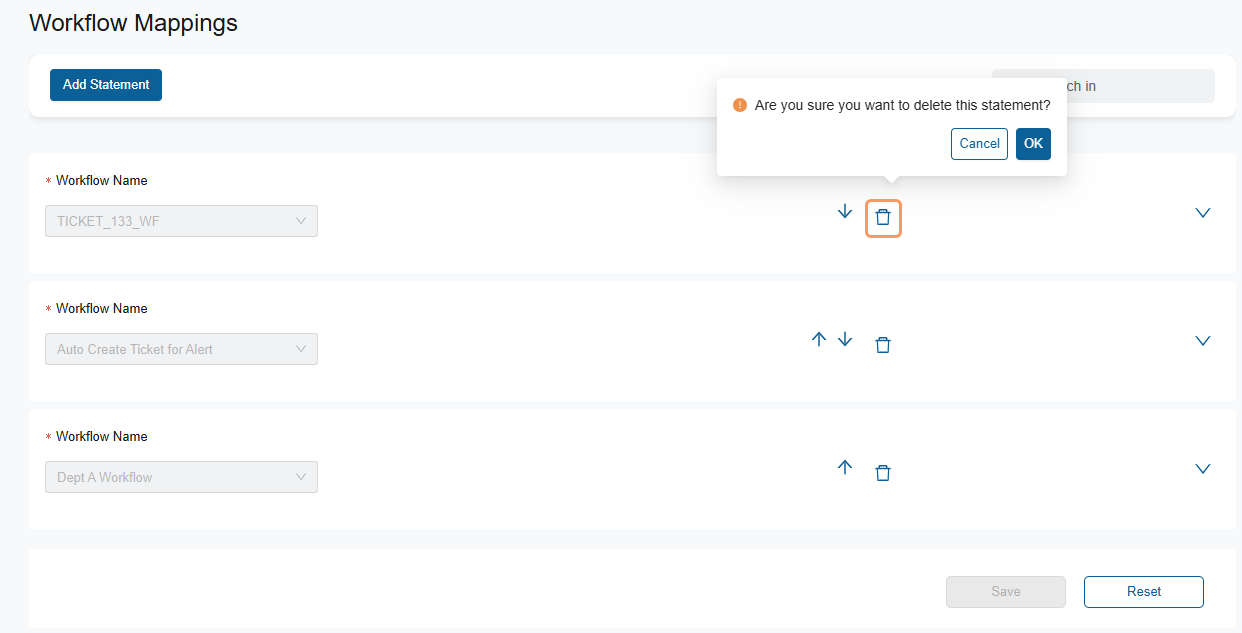This screenshot has width=1242, height=633.
Task: Confirm deletion with the OK button
Action: (x=1033, y=144)
